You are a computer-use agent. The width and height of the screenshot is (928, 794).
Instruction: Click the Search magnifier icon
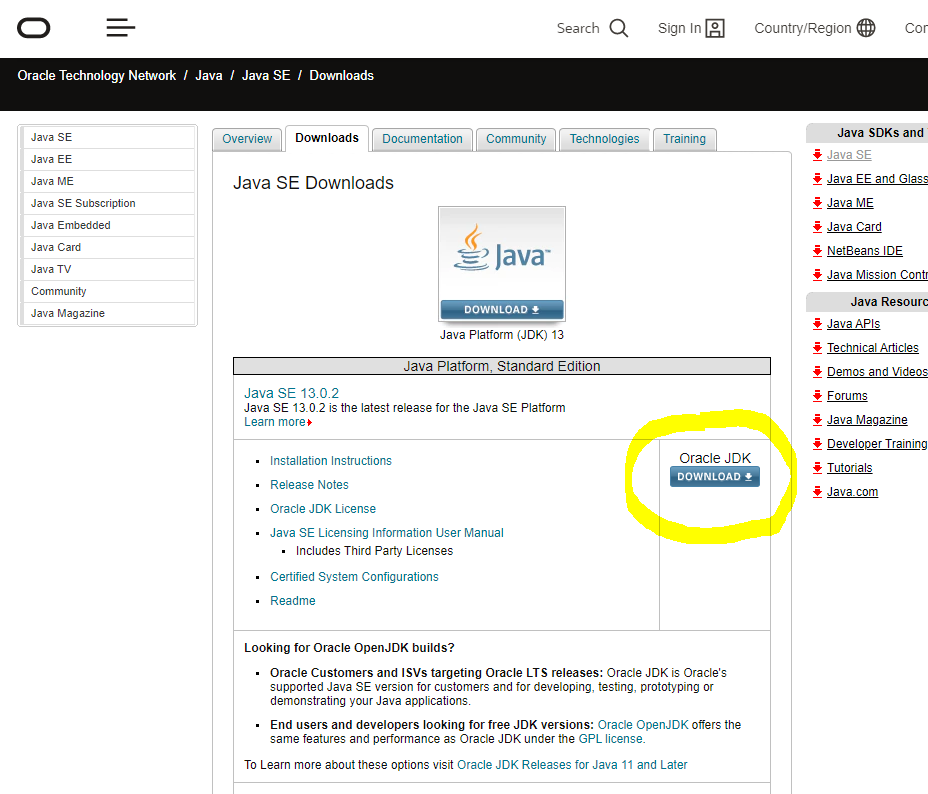tap(618, 28)
